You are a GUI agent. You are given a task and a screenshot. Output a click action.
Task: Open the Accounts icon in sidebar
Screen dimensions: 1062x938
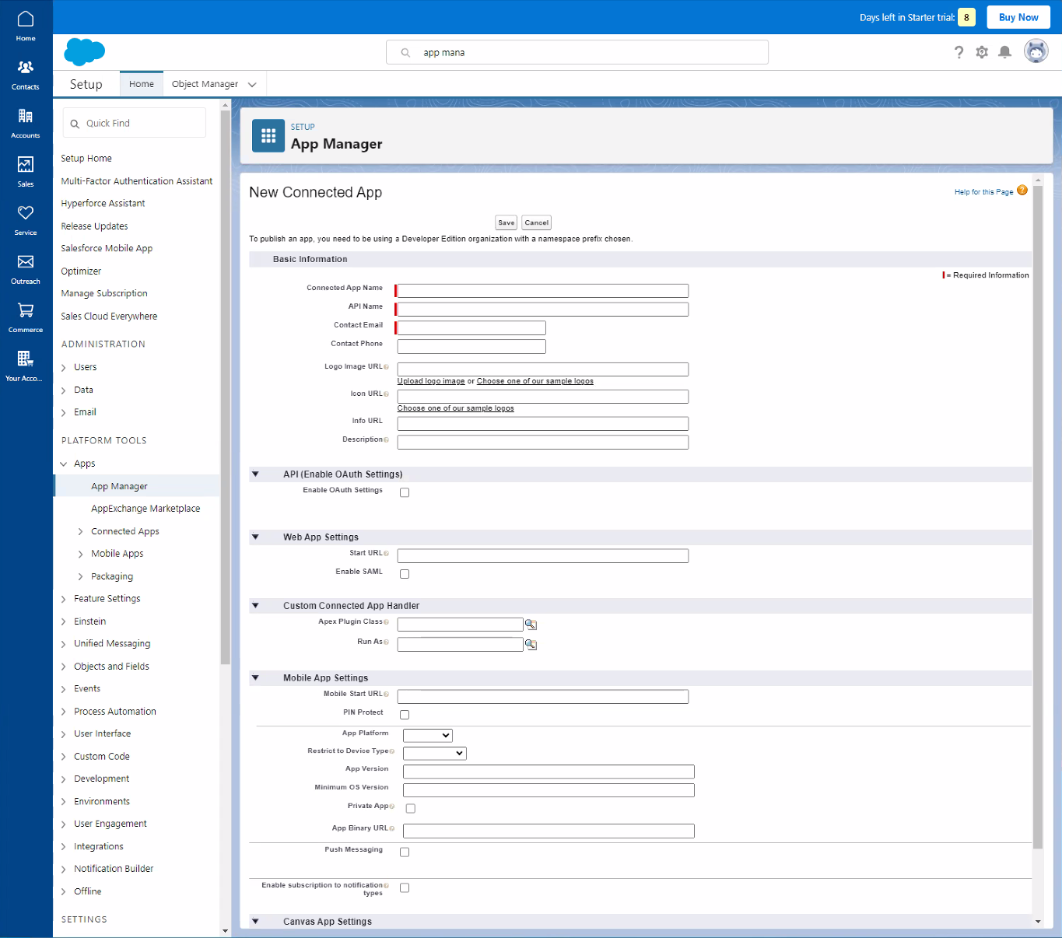pos(26,123)
